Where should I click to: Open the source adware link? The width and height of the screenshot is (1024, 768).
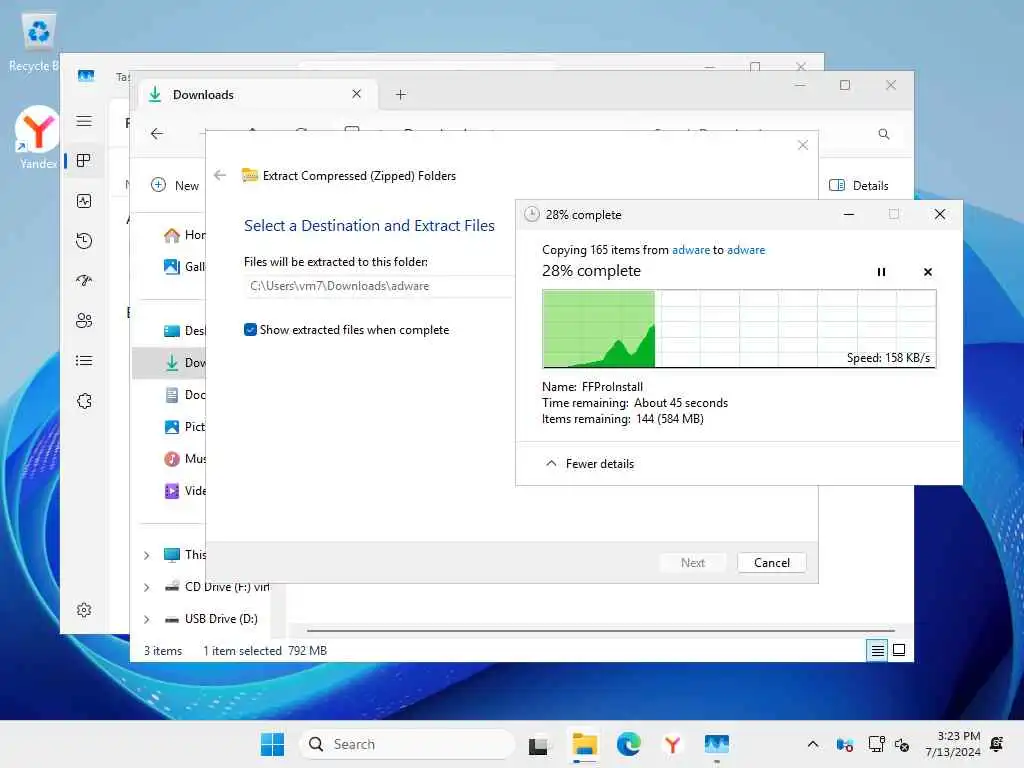tap(690, 250)
